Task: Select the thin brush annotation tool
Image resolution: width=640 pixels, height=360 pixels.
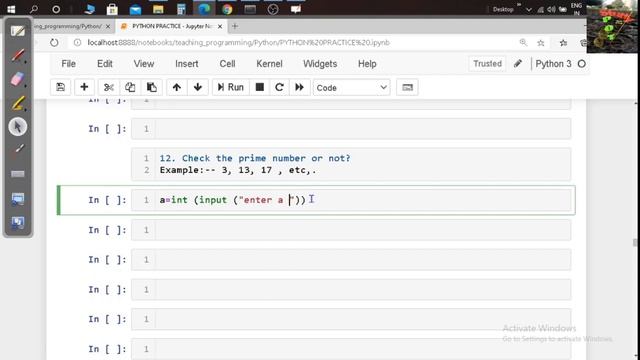Action: pos(18,150)
